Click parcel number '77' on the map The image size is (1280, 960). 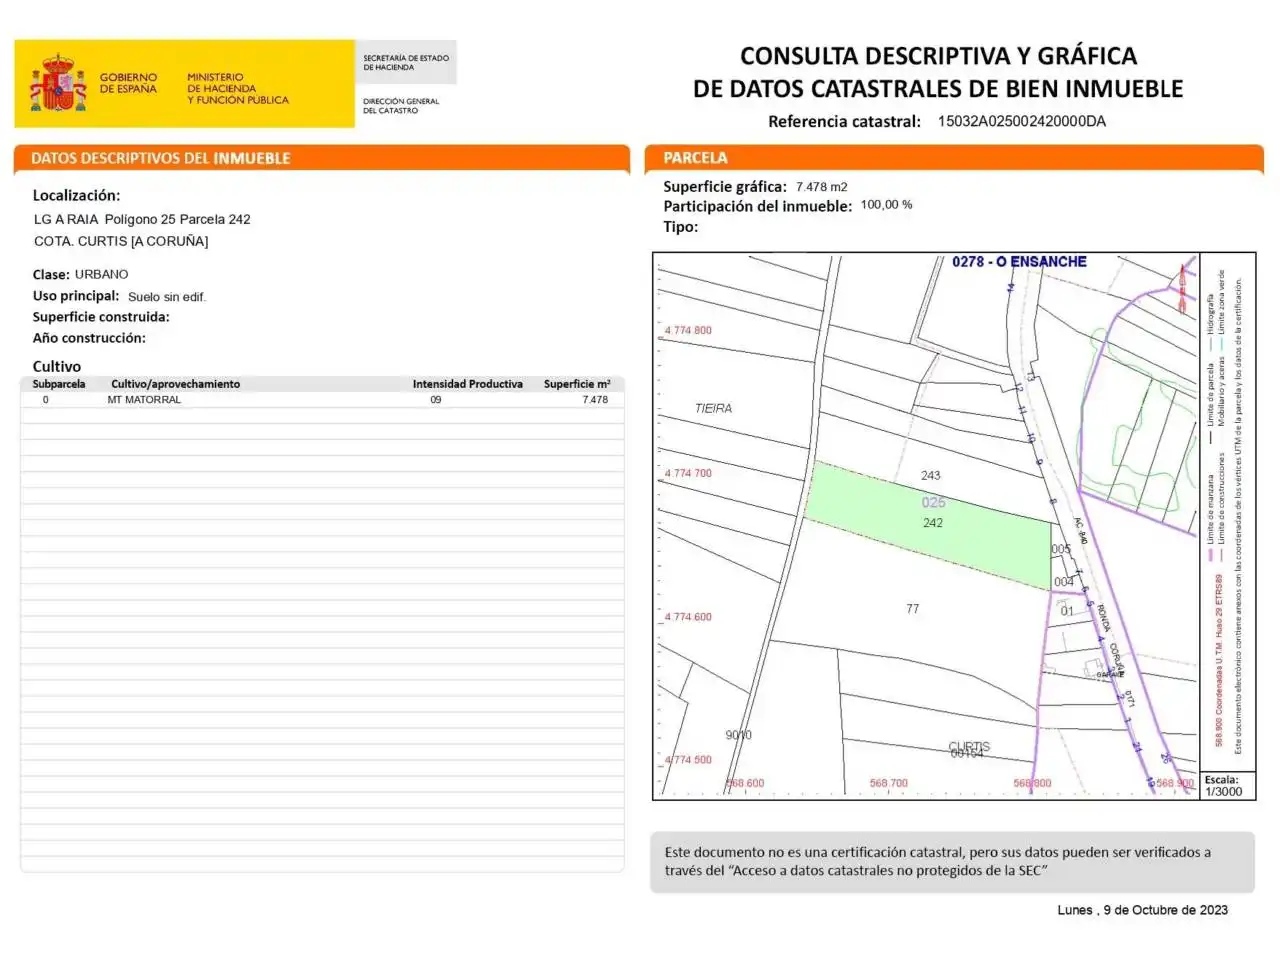[913, 609]
